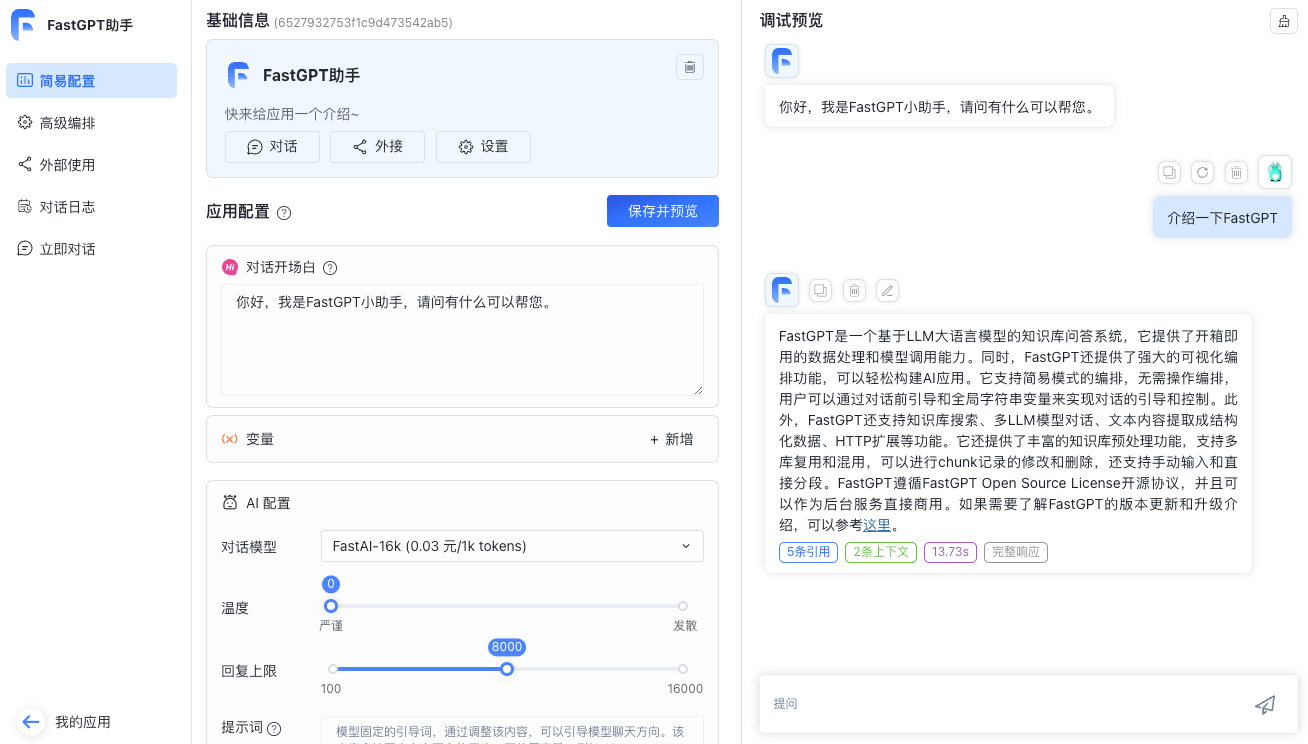Delete the 介绍一下FastGPT user message
This screenshot has width=1308, height=744.
point(1236,172)
